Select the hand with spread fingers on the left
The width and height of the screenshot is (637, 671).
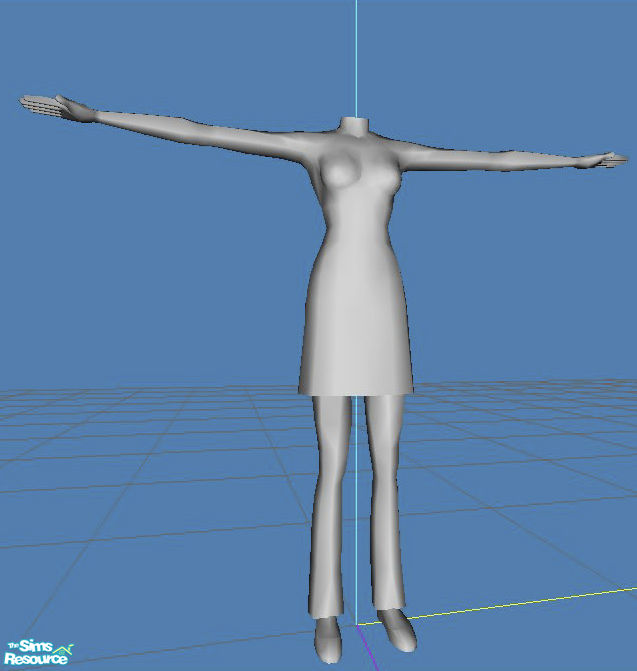click(x=48, y=105)
